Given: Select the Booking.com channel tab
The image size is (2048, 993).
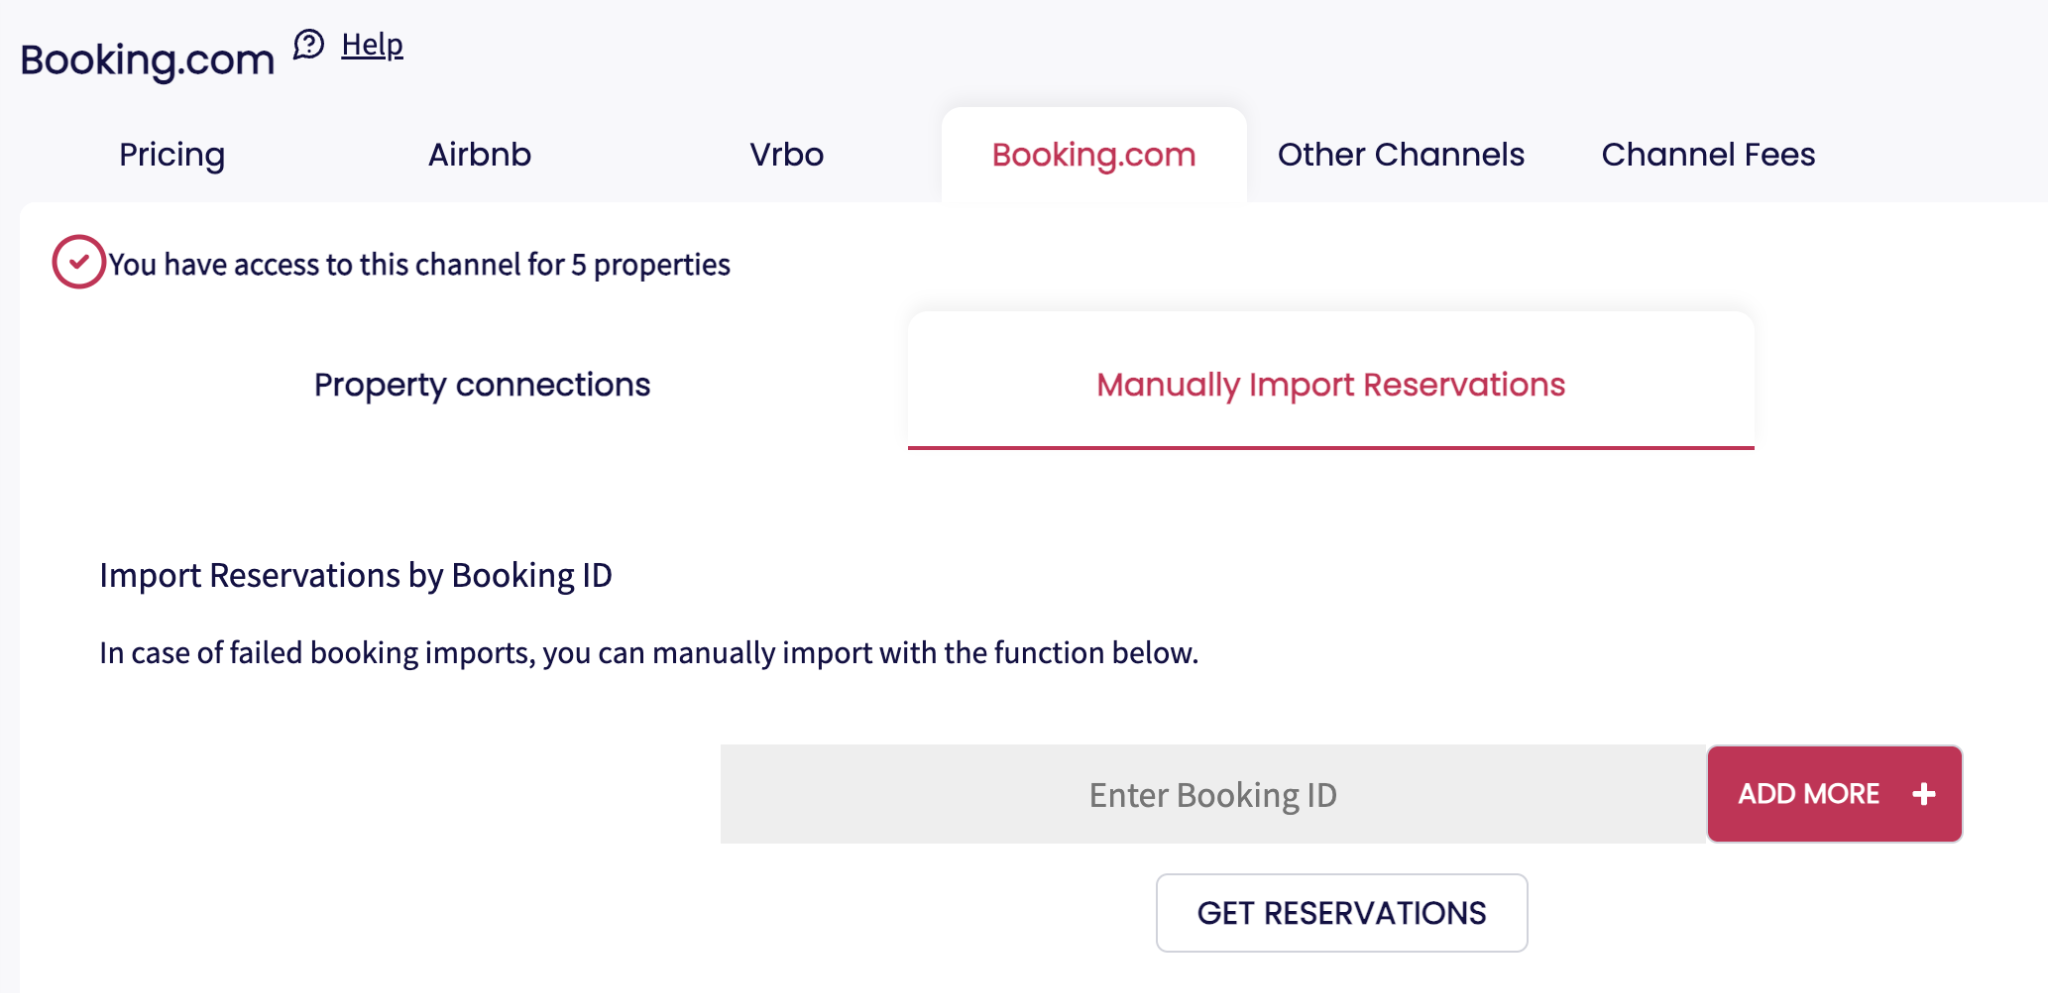Looking at the screenshot, I should click(1093, 155).
